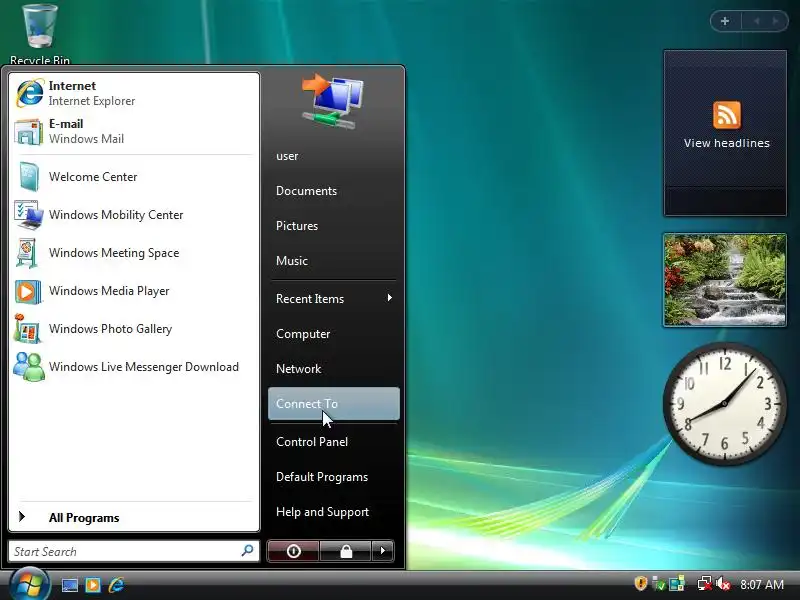Open the Recycle Bin desktop icon
This screenshot has width=800, height=600.
[40, 34]
